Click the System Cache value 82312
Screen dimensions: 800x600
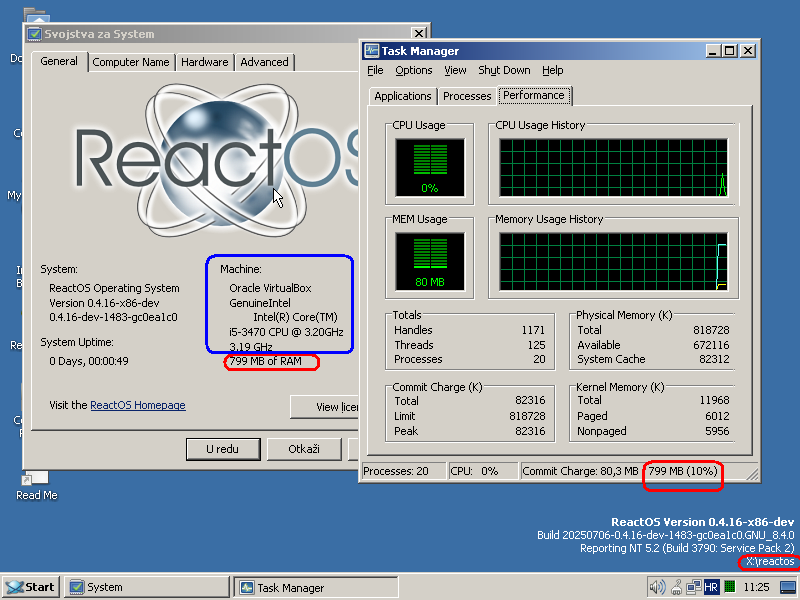(714, 359)
